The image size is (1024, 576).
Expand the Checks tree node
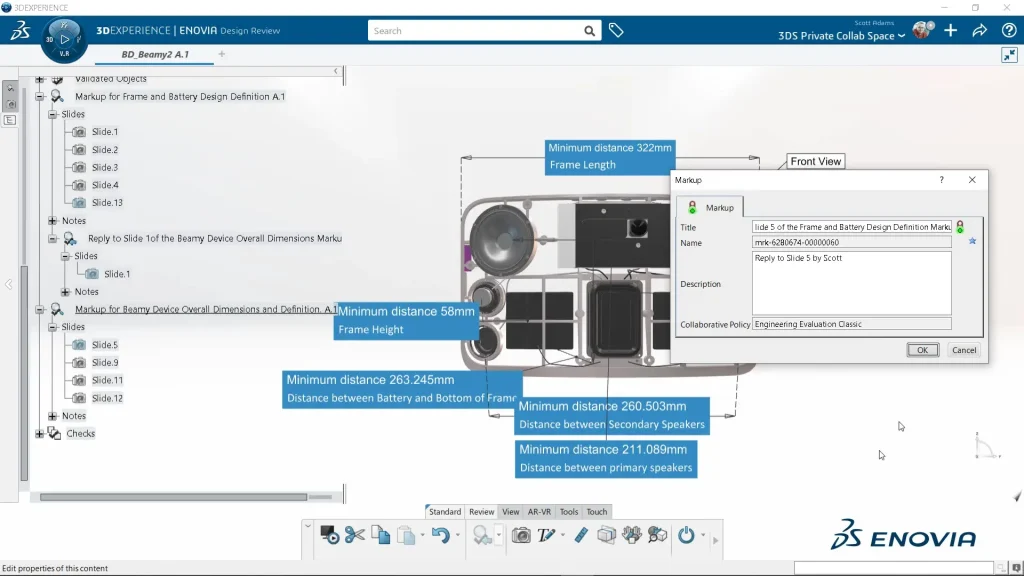coord(40,434)
